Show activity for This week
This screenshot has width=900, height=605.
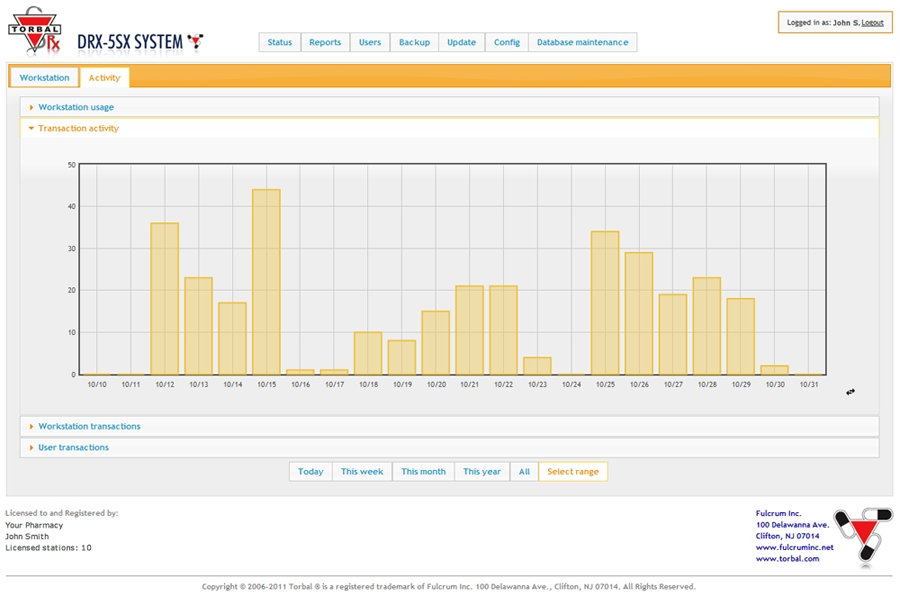click(362, 471)
